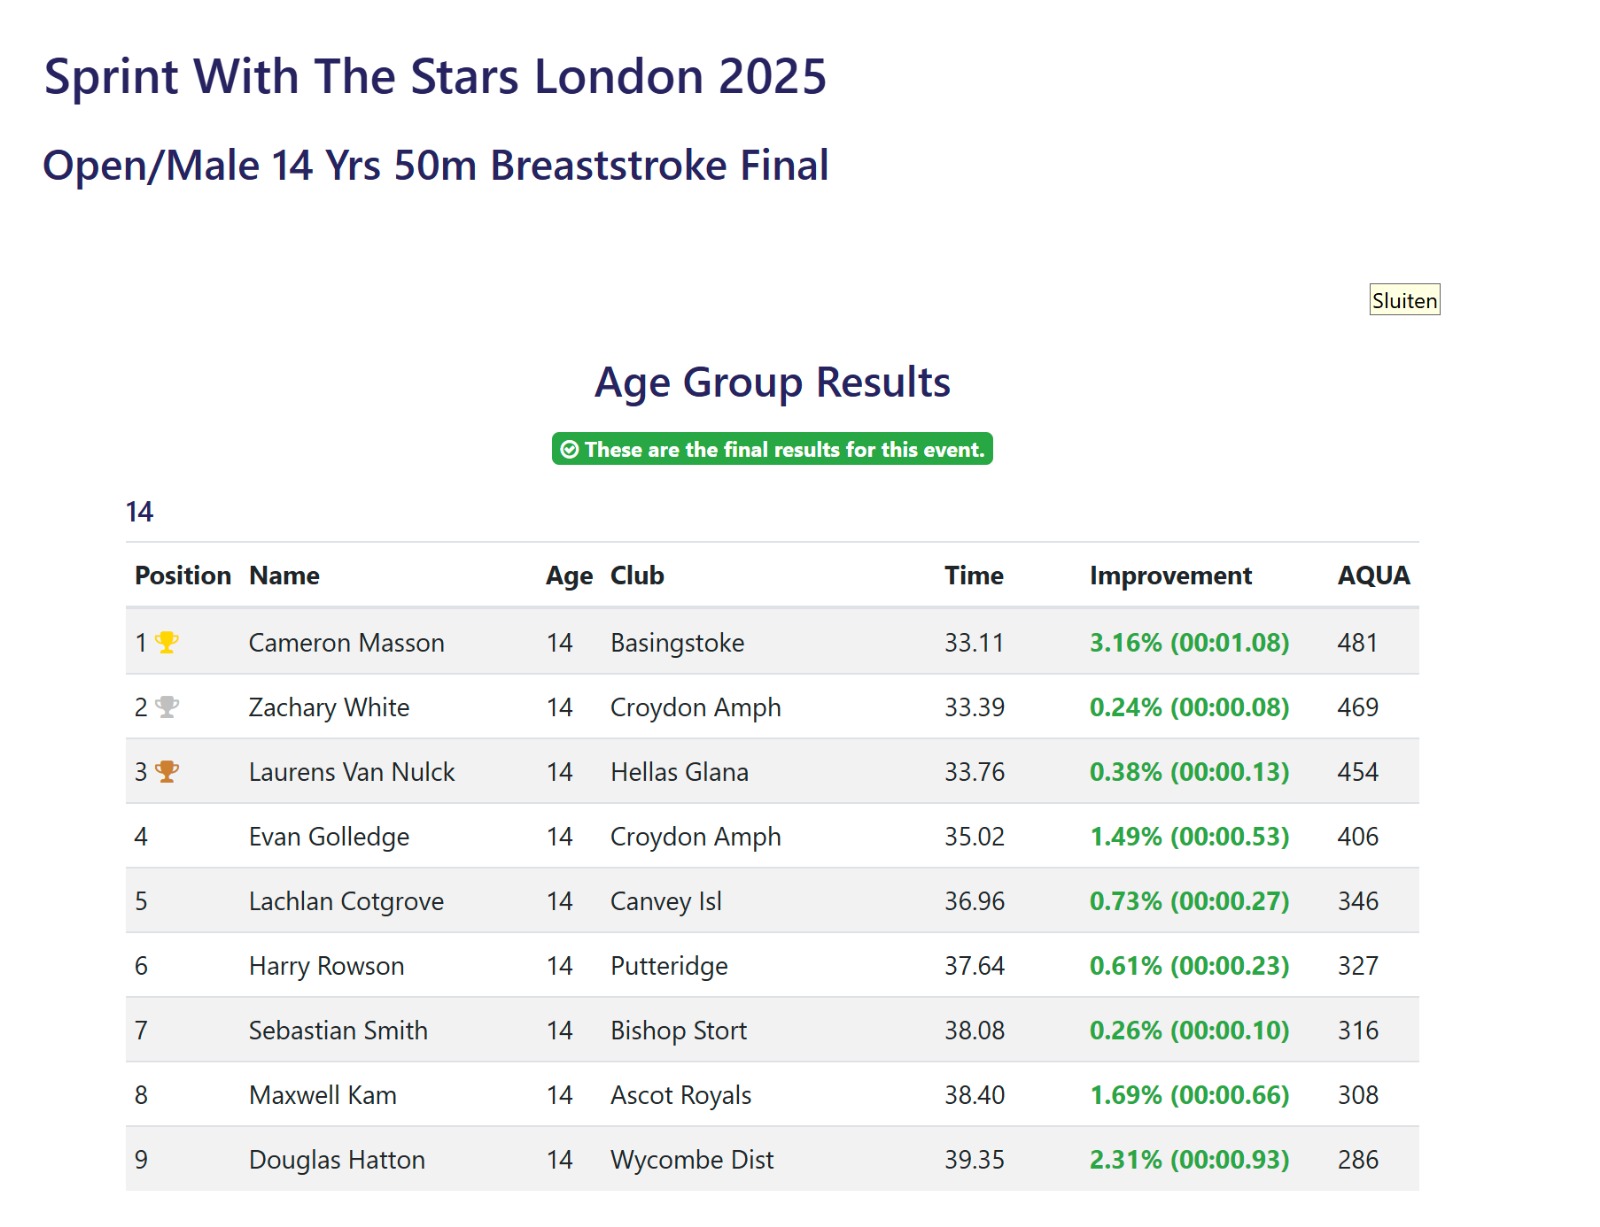1600x1227 pixels.
Task: Click the Age Group Results heading
Action: (772, 382)
